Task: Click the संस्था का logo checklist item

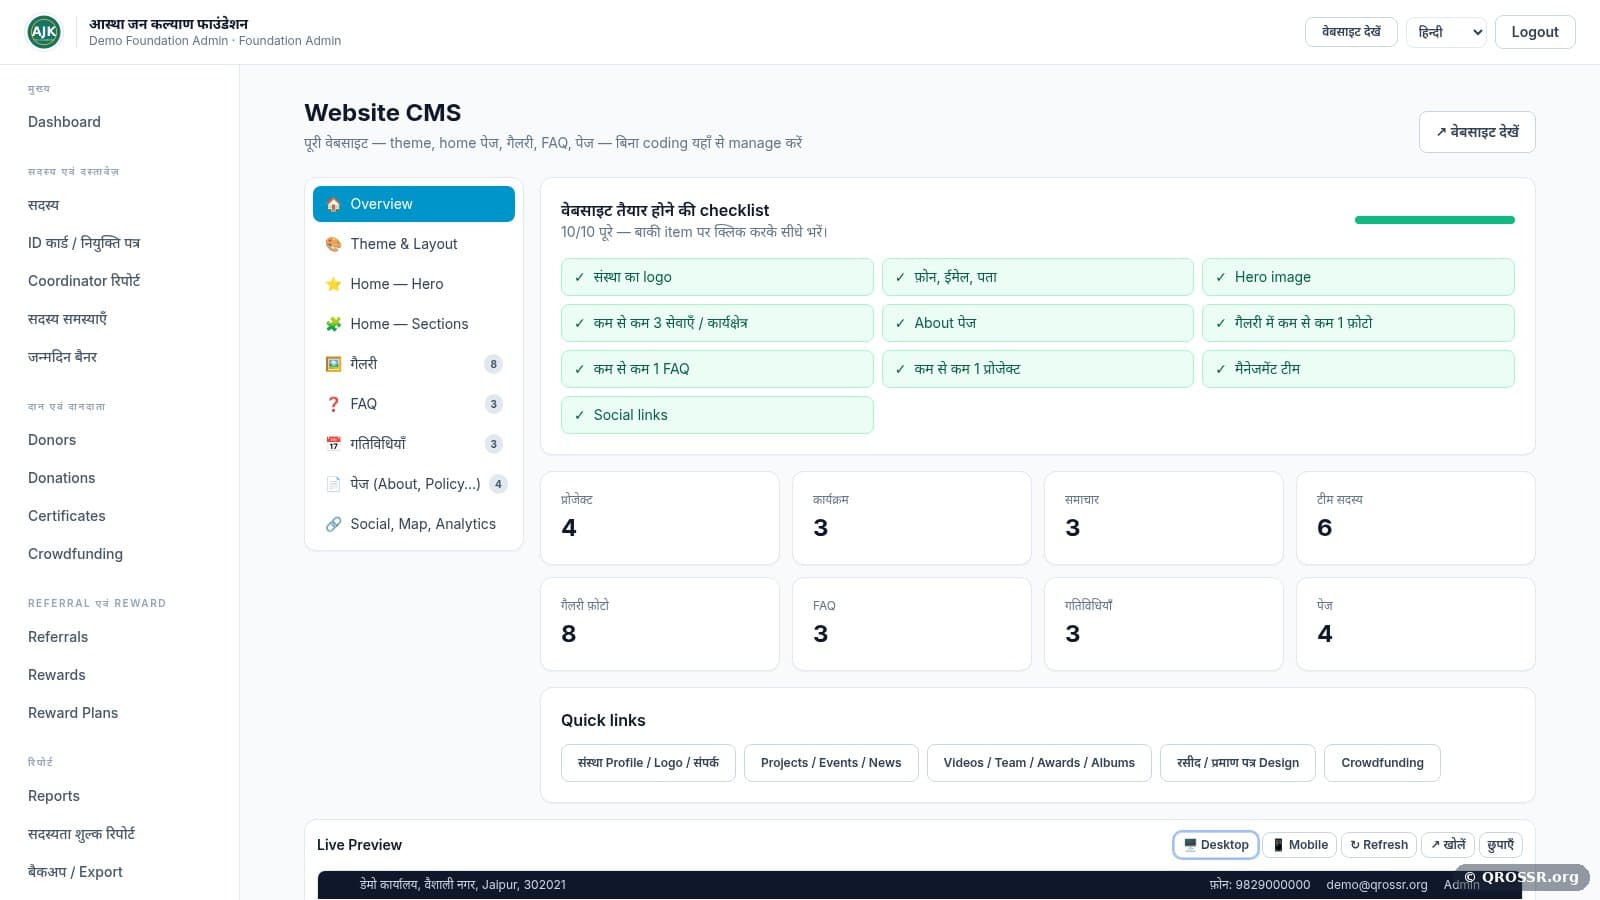Action: click(717, 277)
